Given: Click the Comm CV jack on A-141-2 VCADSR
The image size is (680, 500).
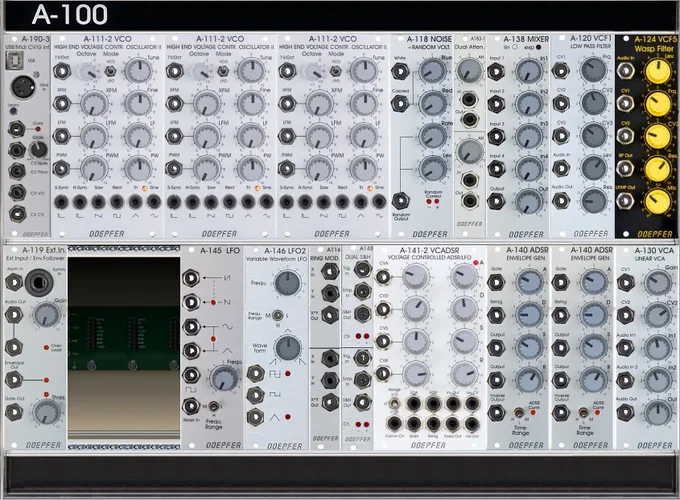Looking at the screenshot, I should (x=394, y=423).
